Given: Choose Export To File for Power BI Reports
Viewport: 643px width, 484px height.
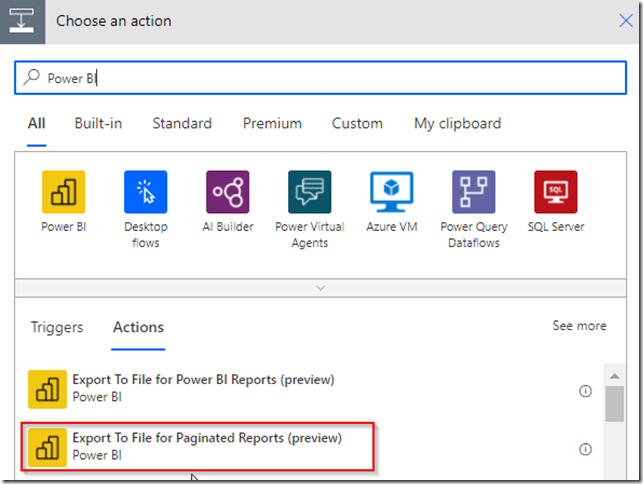Looking at the screenshot, I should coord(203,388).
